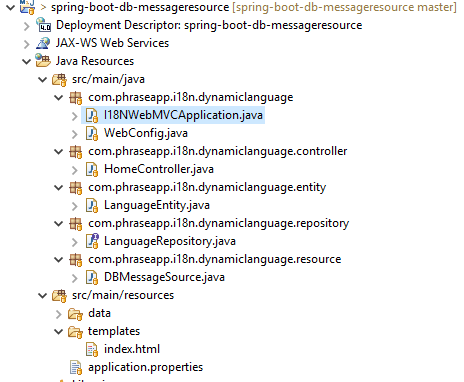Select the project name 'spring-boot-db-messageresource'
Viewport: 464px width, 382px height.
[x=140, y=7]
